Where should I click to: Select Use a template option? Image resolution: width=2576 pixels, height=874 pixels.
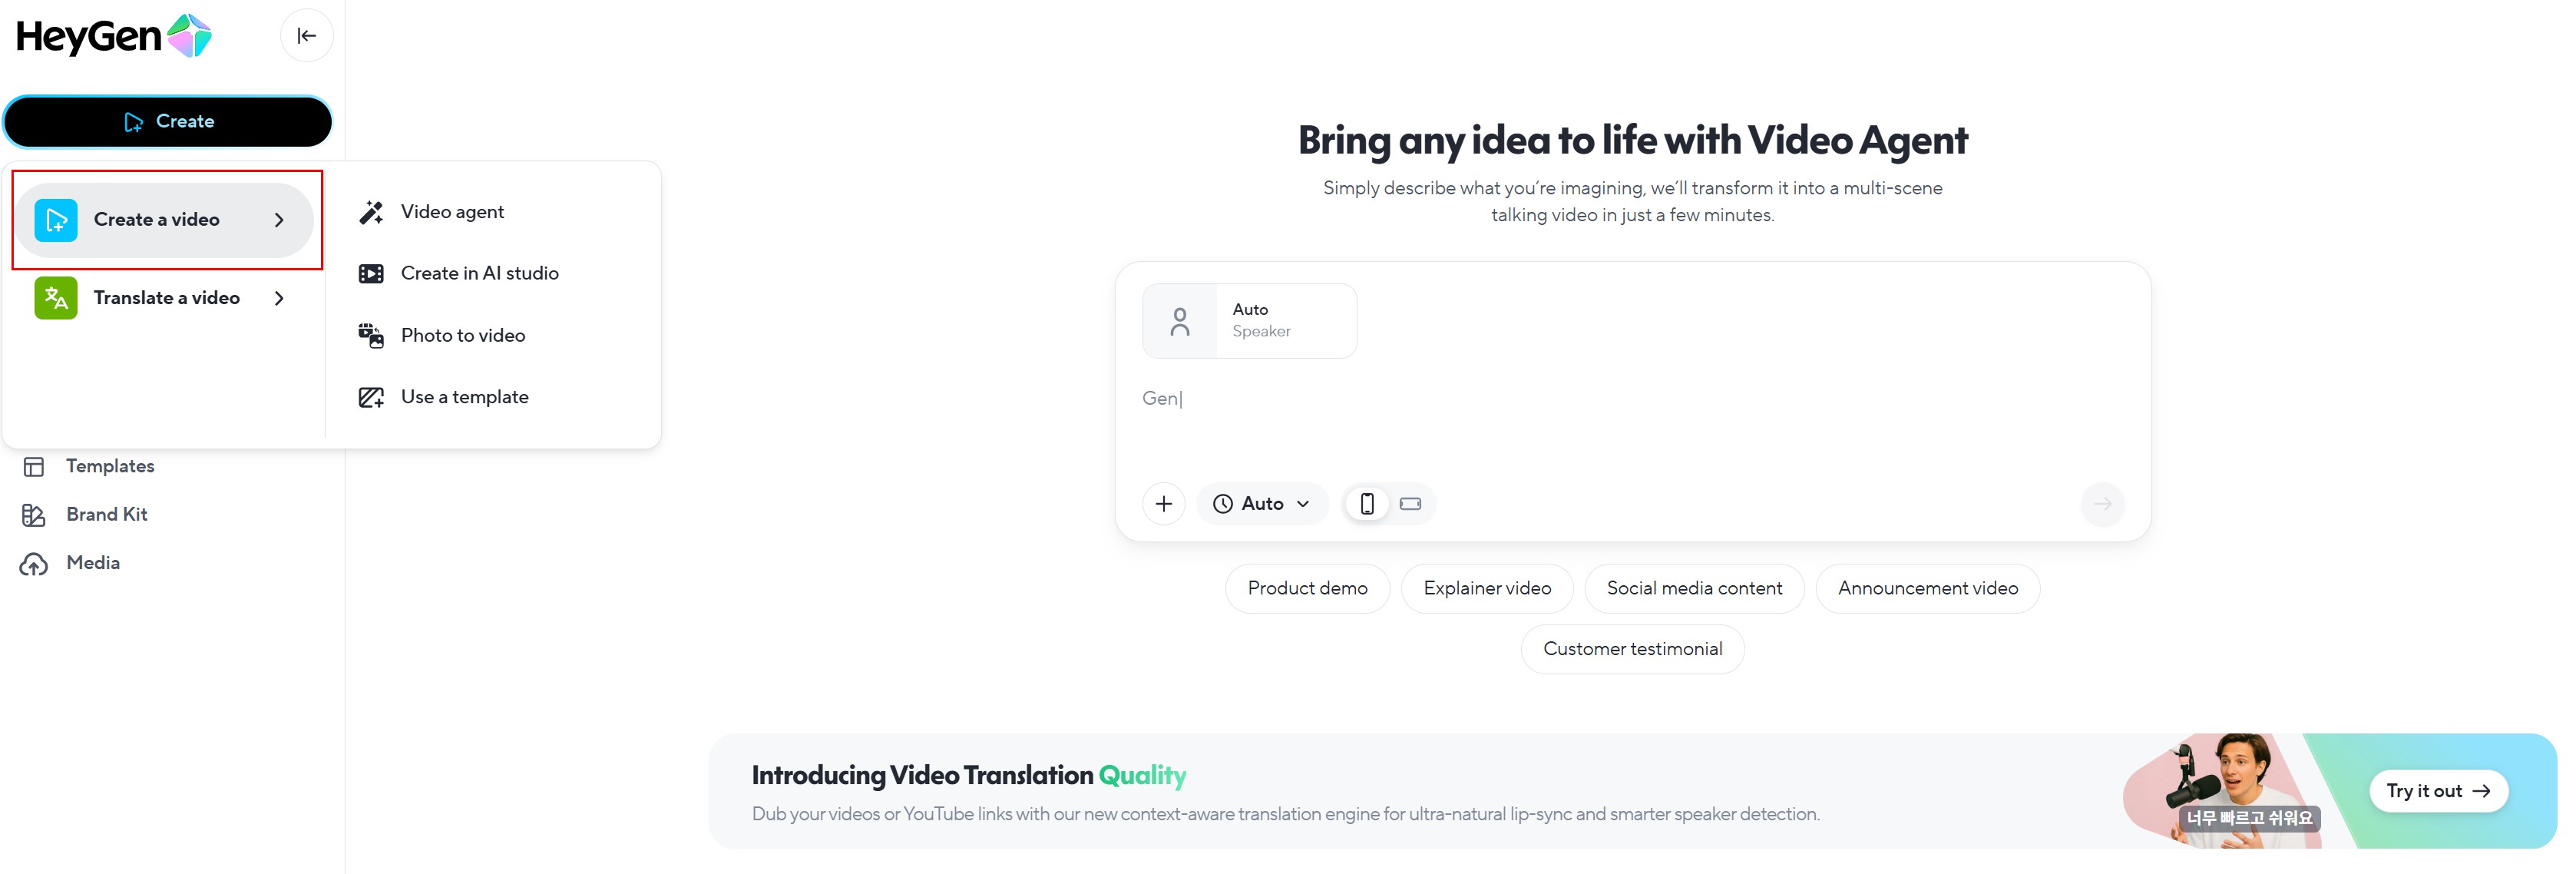(493, 397)
